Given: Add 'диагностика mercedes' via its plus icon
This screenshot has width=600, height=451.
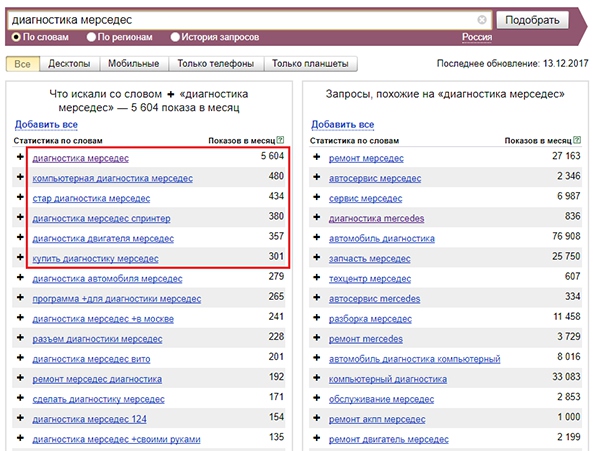Looking at the screenshot, I should coord(316,217).
